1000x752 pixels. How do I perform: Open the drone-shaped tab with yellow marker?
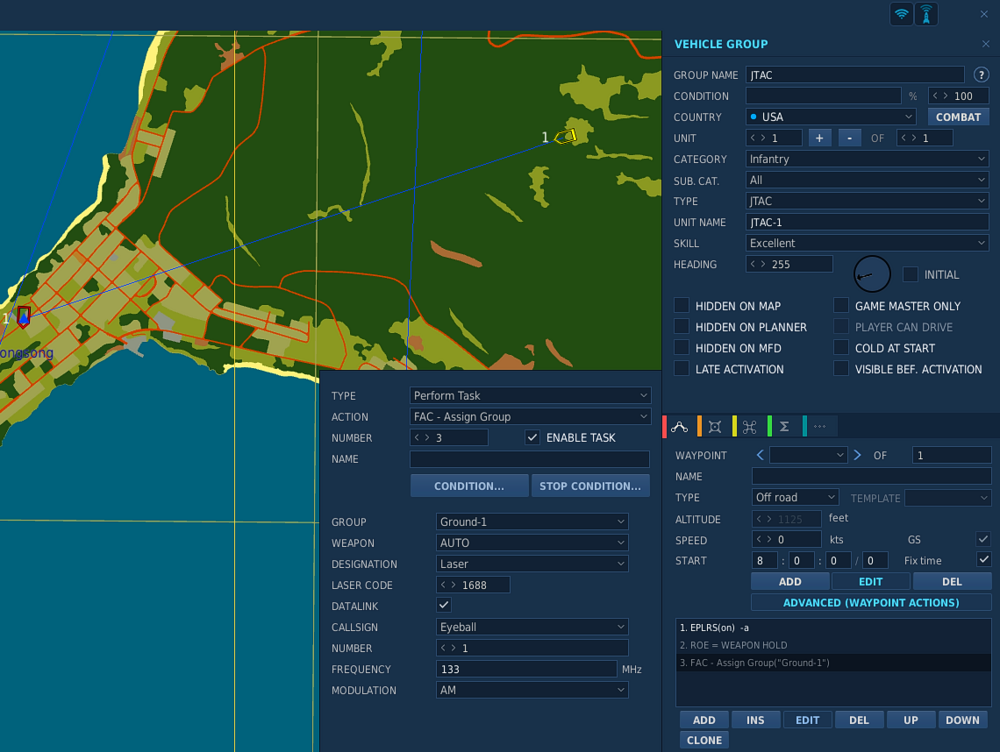click(750, 426)
